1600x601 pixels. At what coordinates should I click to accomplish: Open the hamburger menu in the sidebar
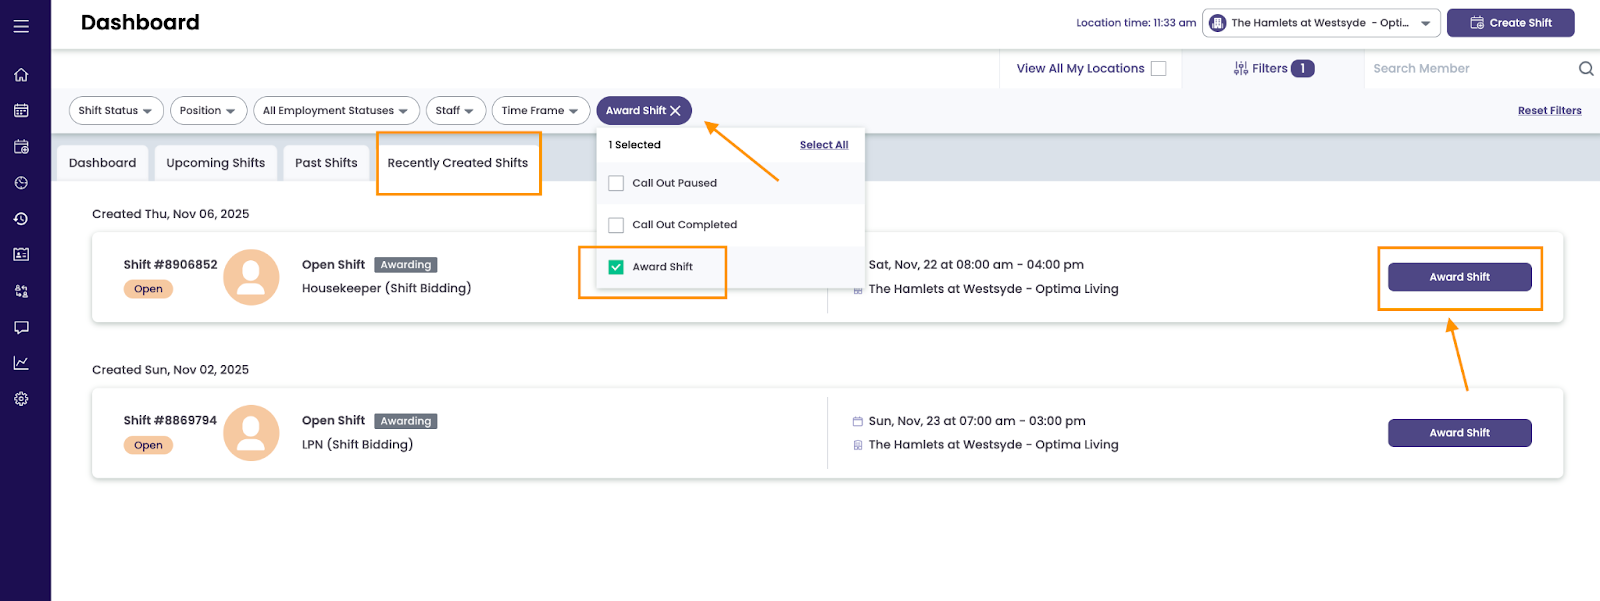[x=21, y=27]
